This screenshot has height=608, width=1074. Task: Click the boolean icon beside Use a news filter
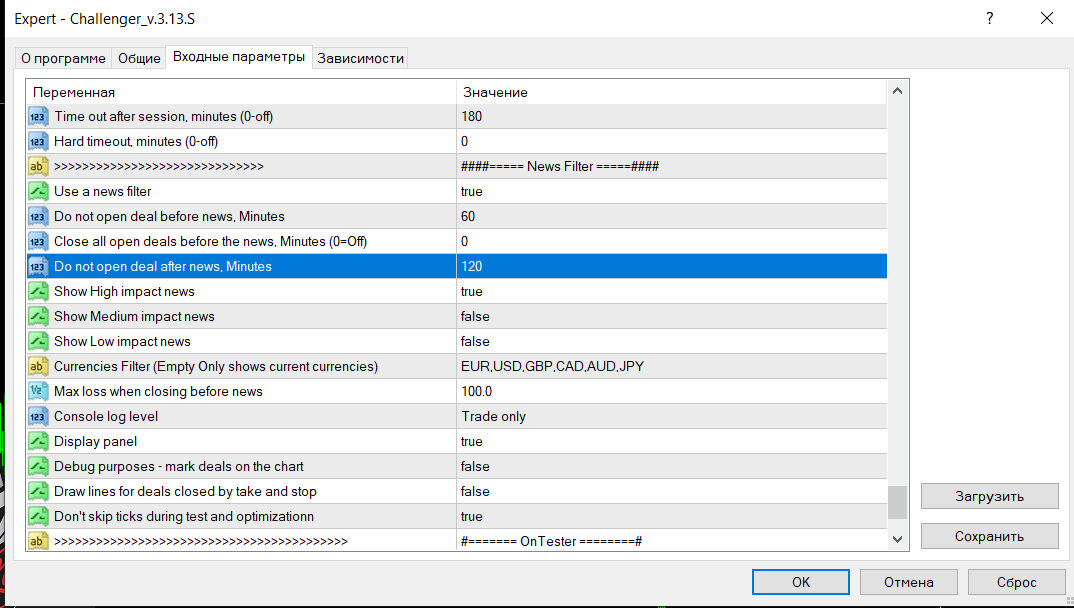coord(38,191)
